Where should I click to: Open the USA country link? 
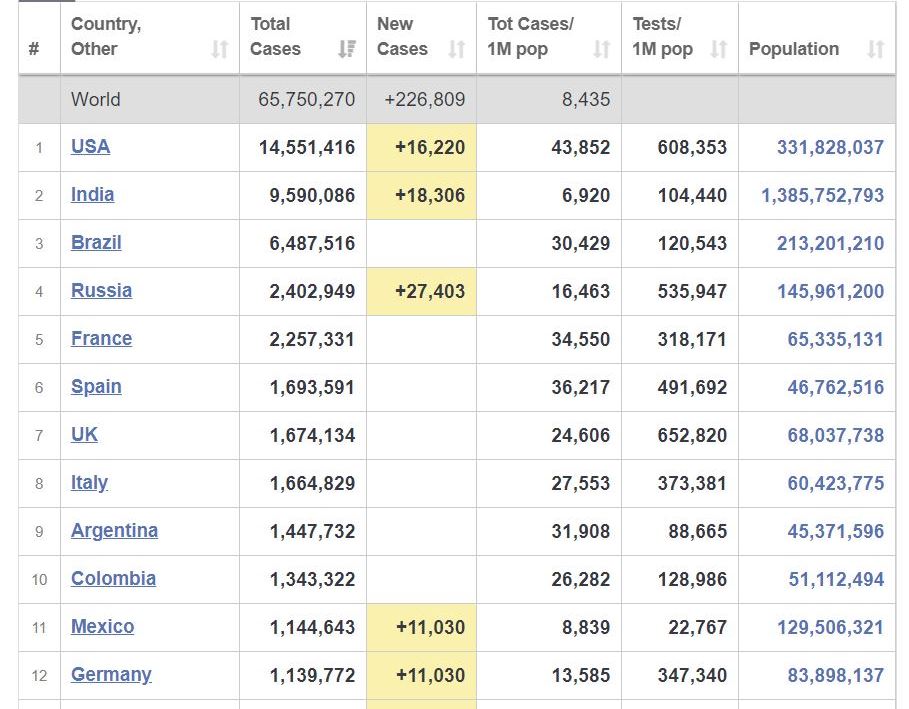point(90,147)
